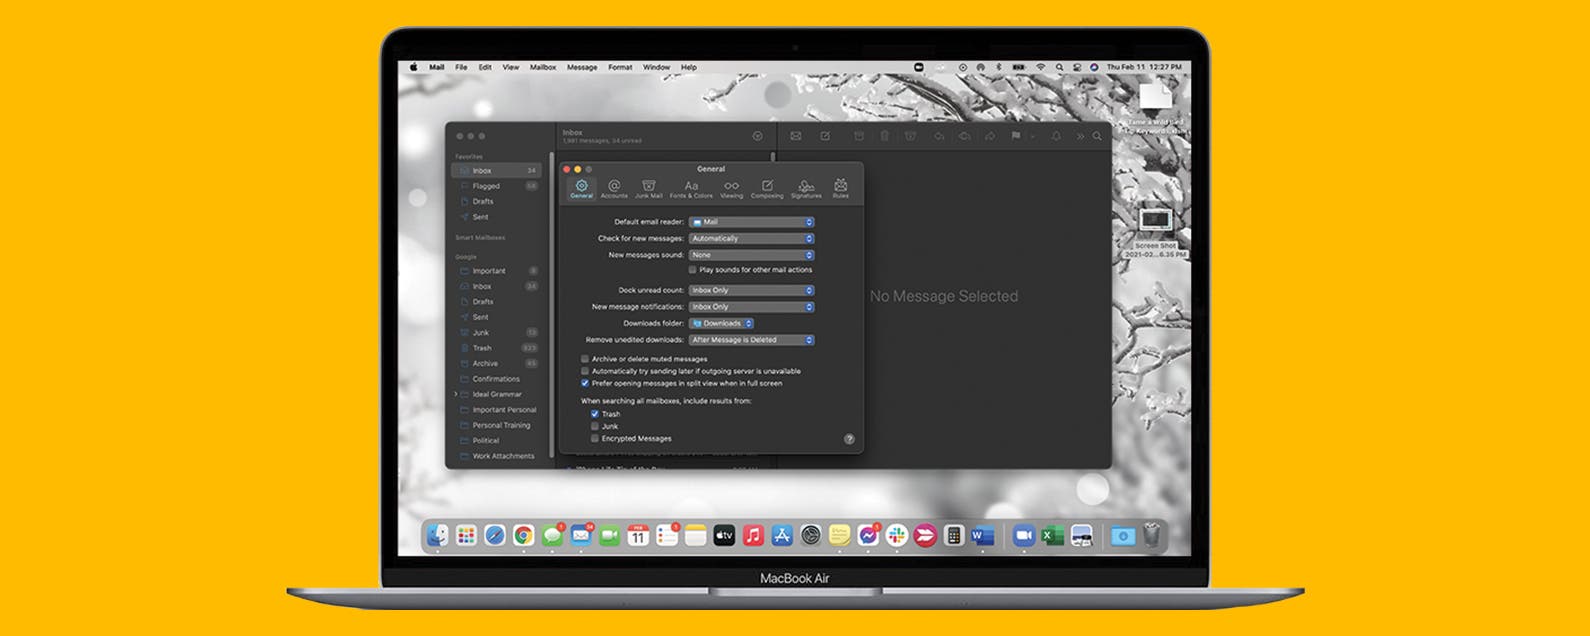Click the help question mark button
Viewport: 1590px width, 636px height.
[x=849, y=439]
